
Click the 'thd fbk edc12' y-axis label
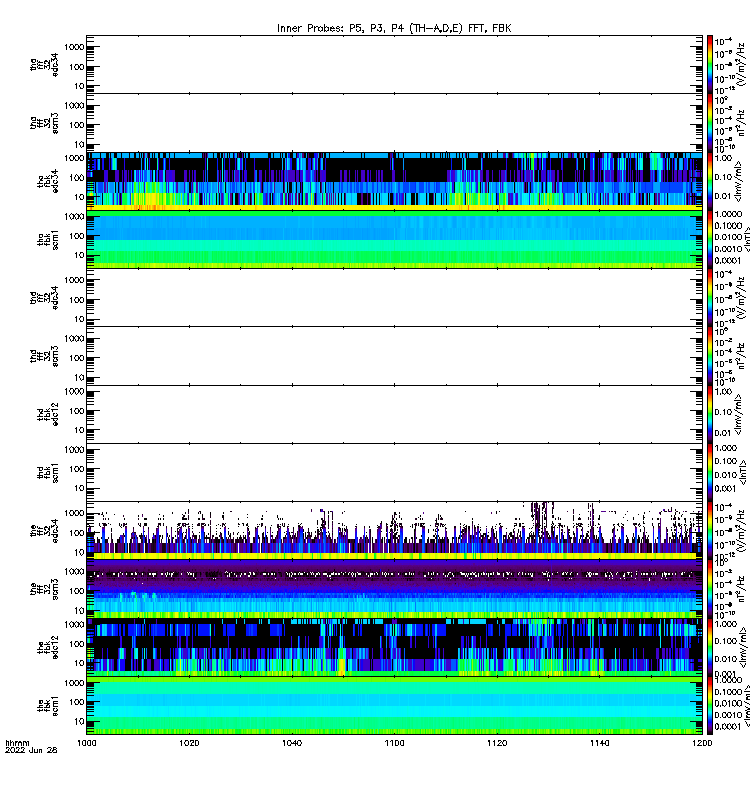[x=48, y=414]
